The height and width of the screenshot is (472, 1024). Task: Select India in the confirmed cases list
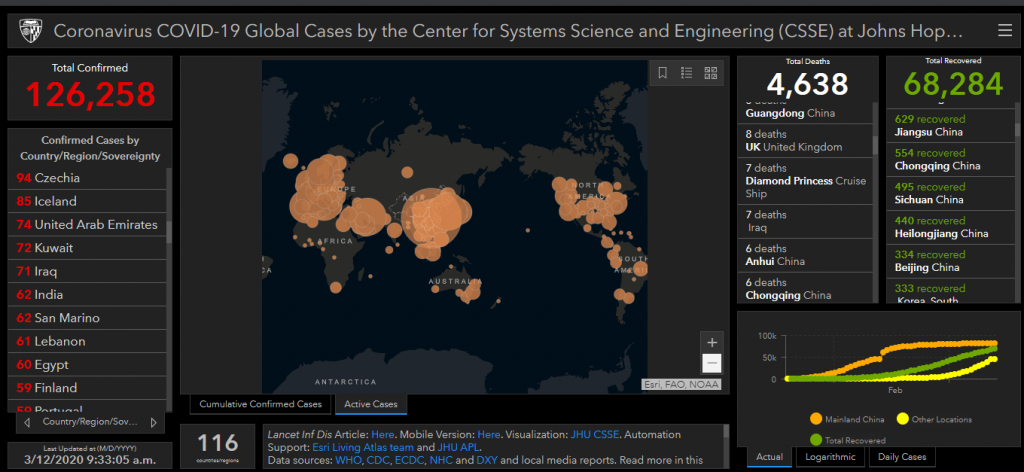[x=88, y=294]
